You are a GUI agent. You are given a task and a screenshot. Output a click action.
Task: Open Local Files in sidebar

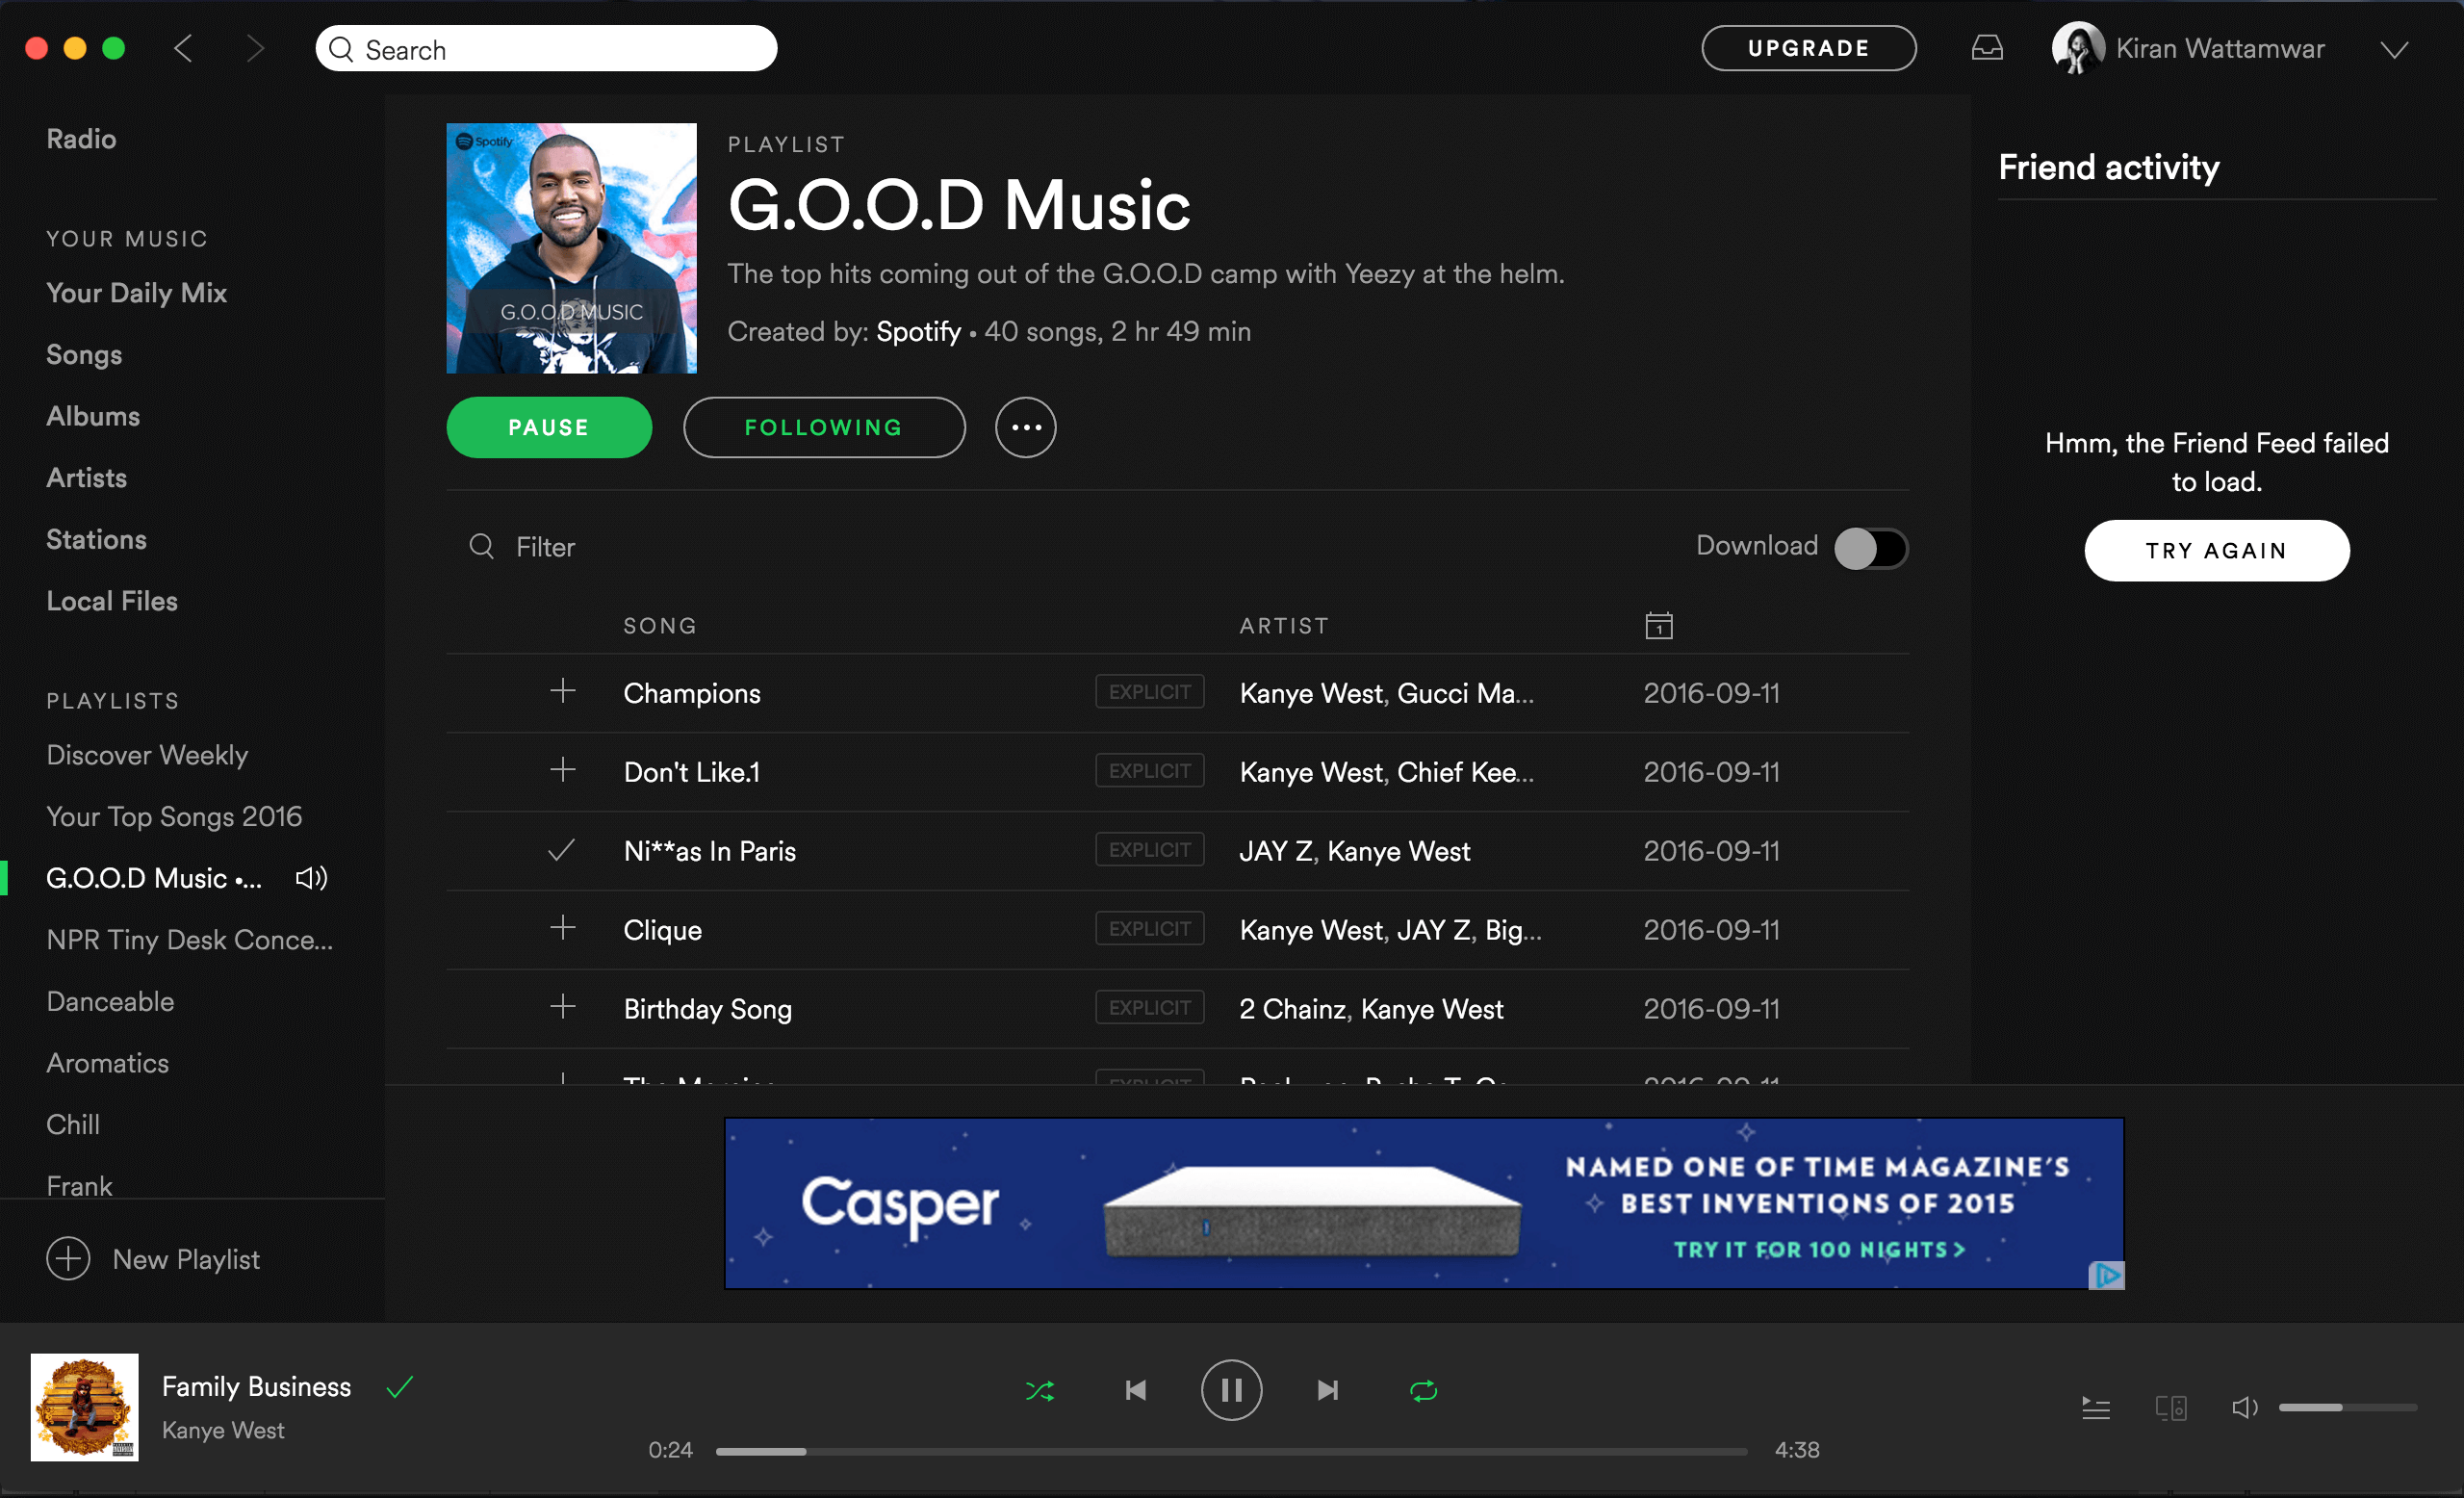pyautogui.click(x=112, y=601)
